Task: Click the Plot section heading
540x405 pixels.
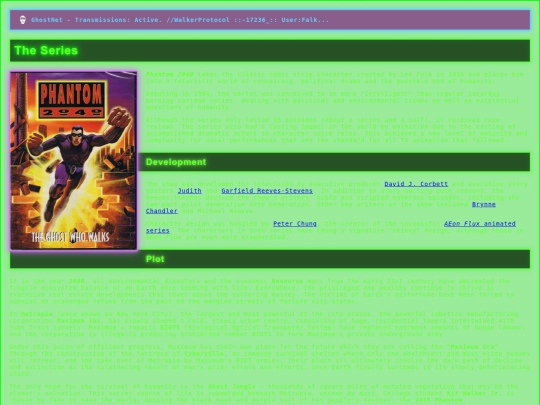Action: (x=155, y=259)
